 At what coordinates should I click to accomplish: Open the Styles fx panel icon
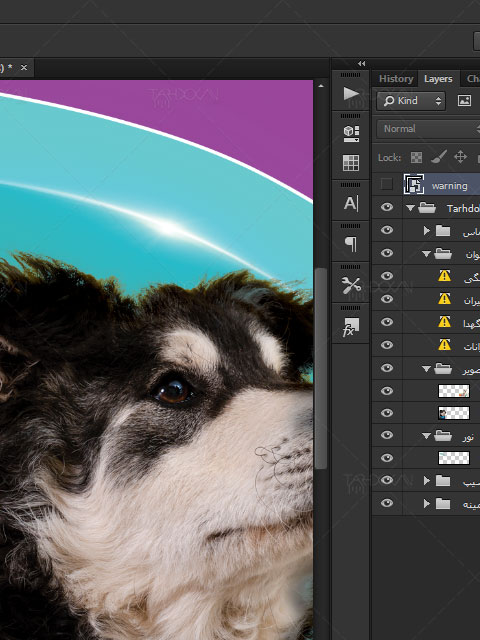tap(351, 327)
